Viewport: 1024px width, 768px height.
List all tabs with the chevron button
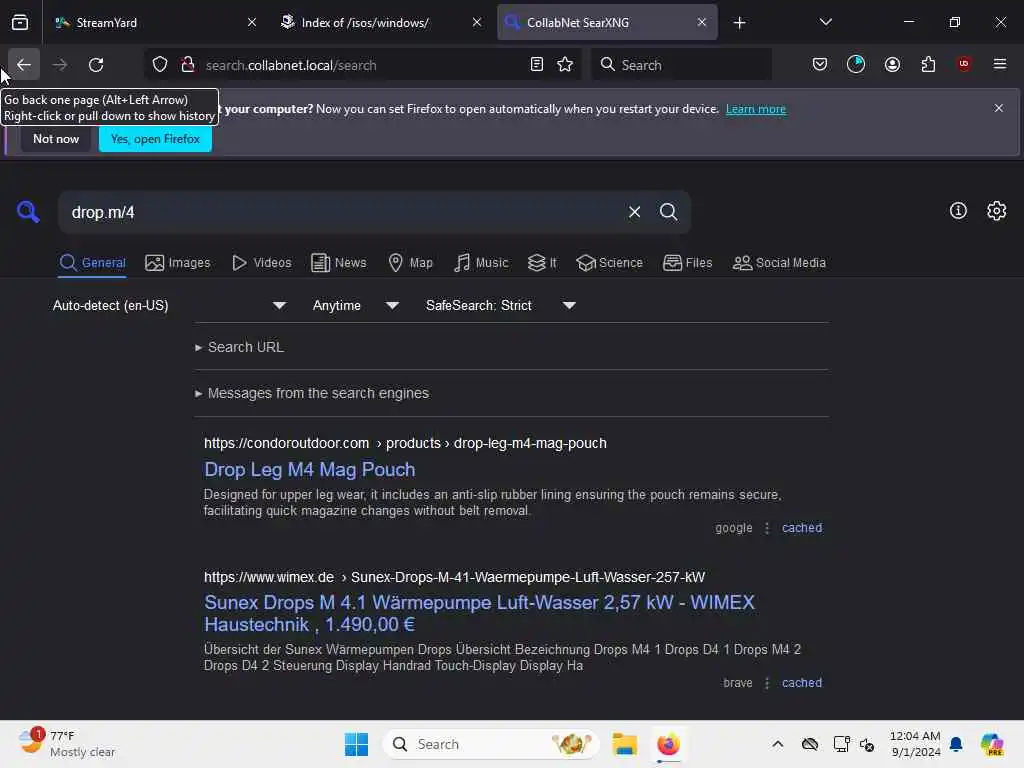coord(825,22)
